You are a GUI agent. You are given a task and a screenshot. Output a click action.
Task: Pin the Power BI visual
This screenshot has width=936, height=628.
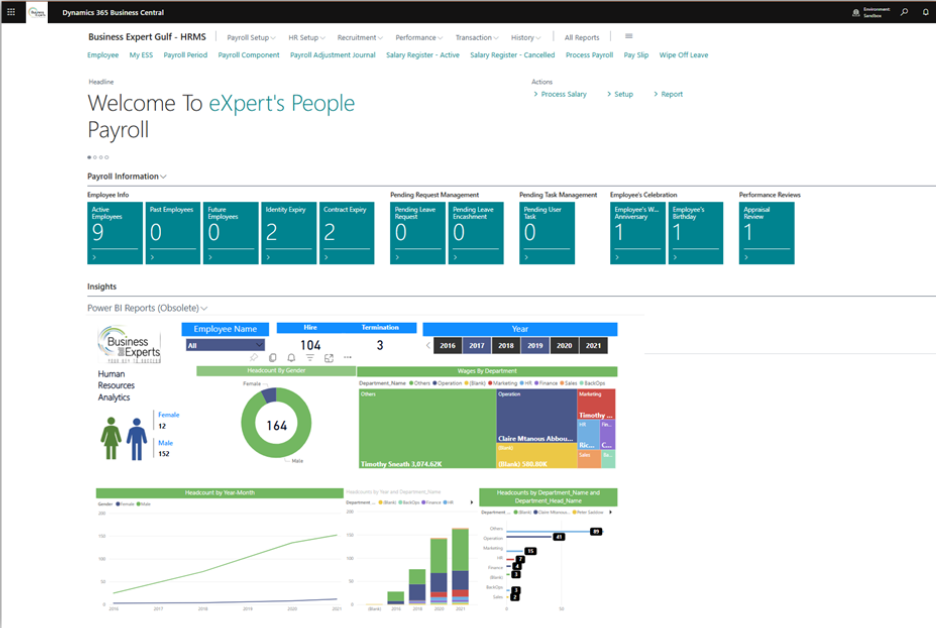coord(254,358)
